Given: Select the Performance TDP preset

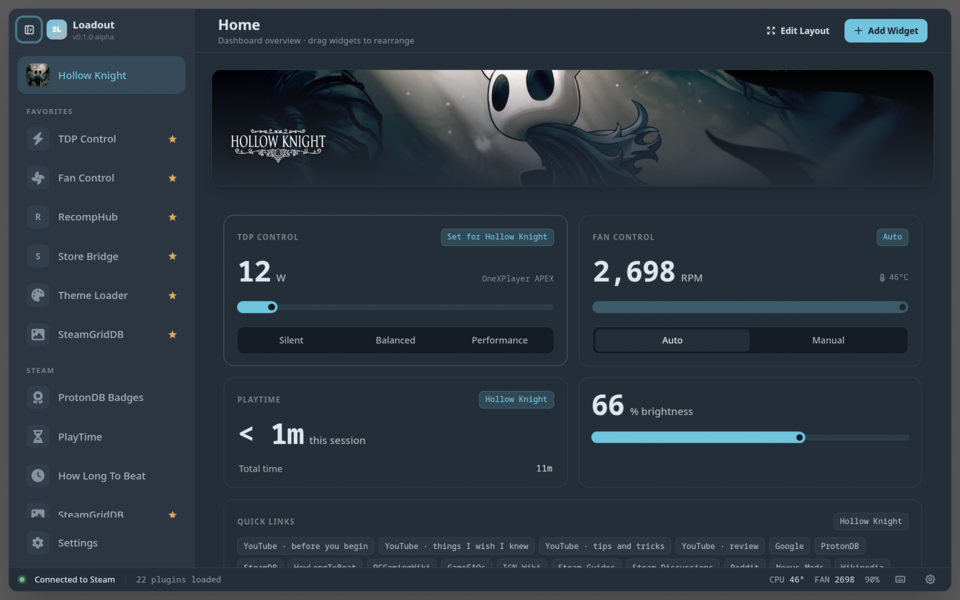Looking at the screenshot, I should tap(499, 340).
